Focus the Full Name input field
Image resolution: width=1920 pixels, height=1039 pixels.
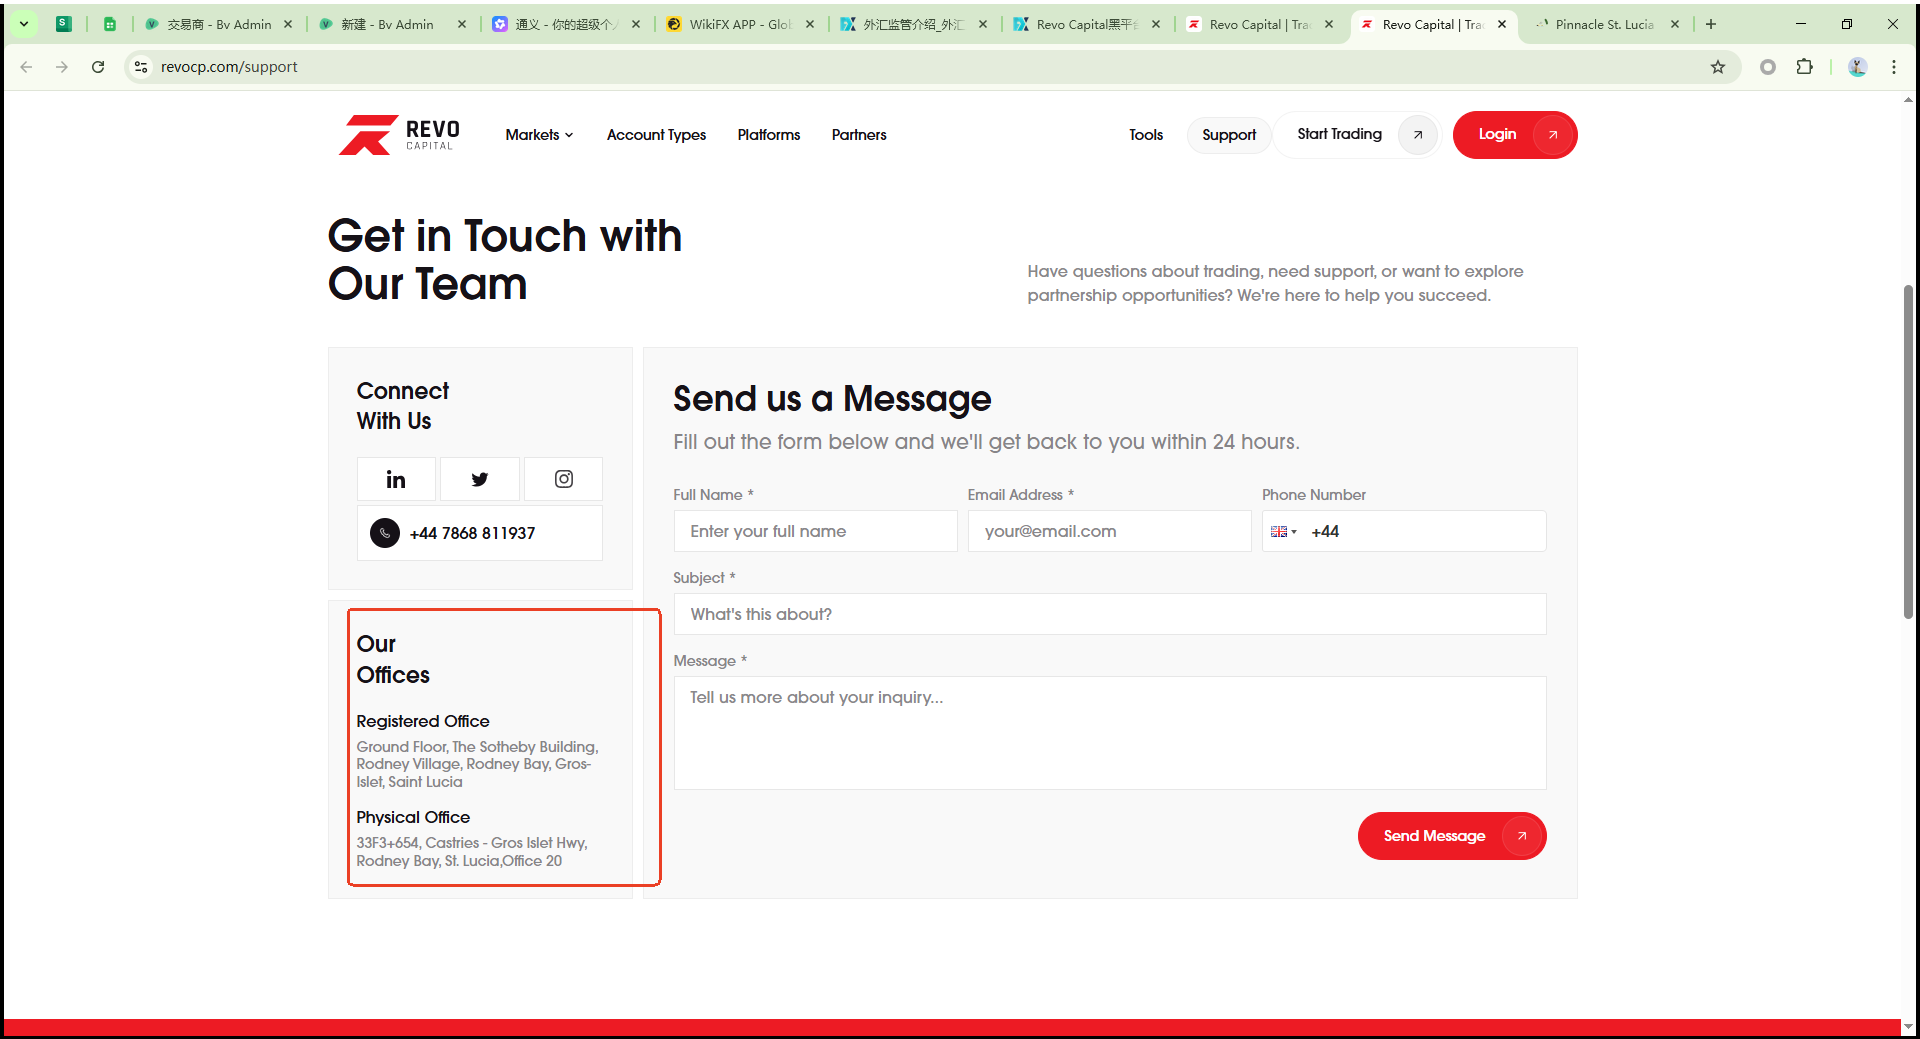[x=815, y=532]
